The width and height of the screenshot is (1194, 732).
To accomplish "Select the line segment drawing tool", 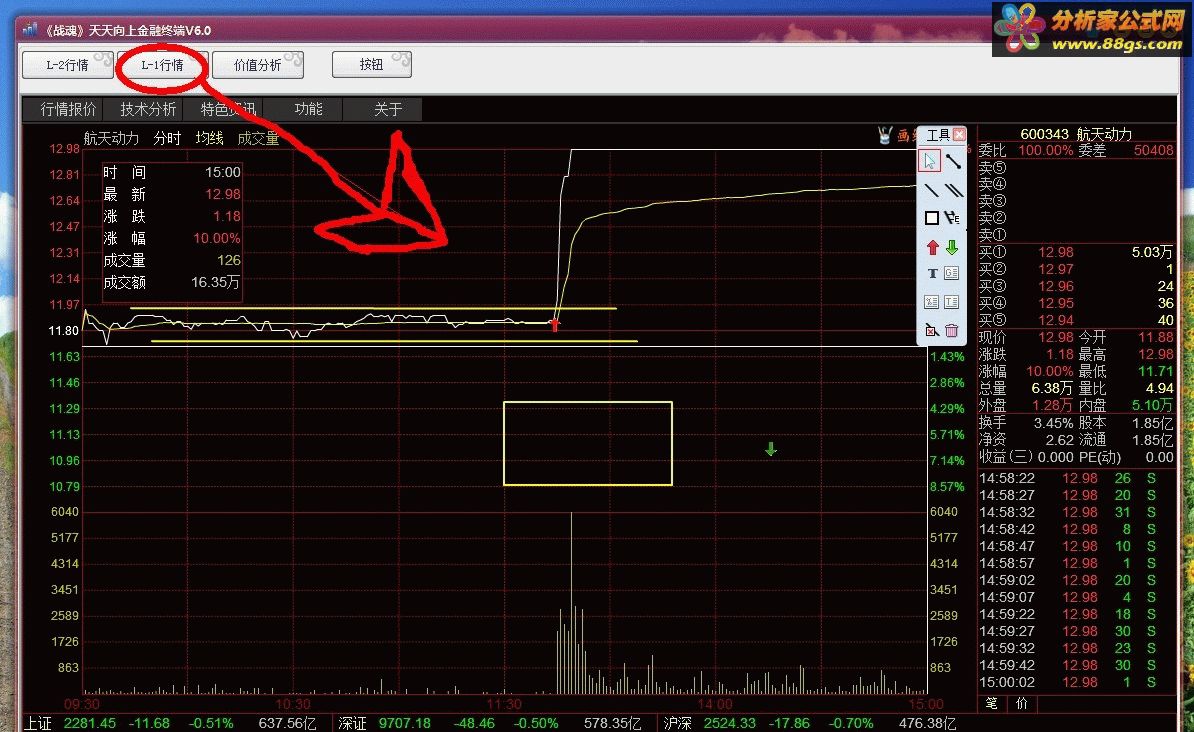I will [x=953, y=161].
